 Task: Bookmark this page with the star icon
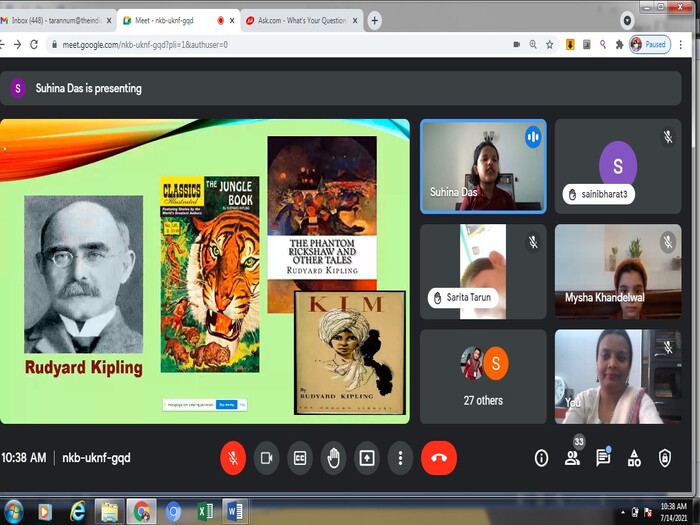coord(550,45)
